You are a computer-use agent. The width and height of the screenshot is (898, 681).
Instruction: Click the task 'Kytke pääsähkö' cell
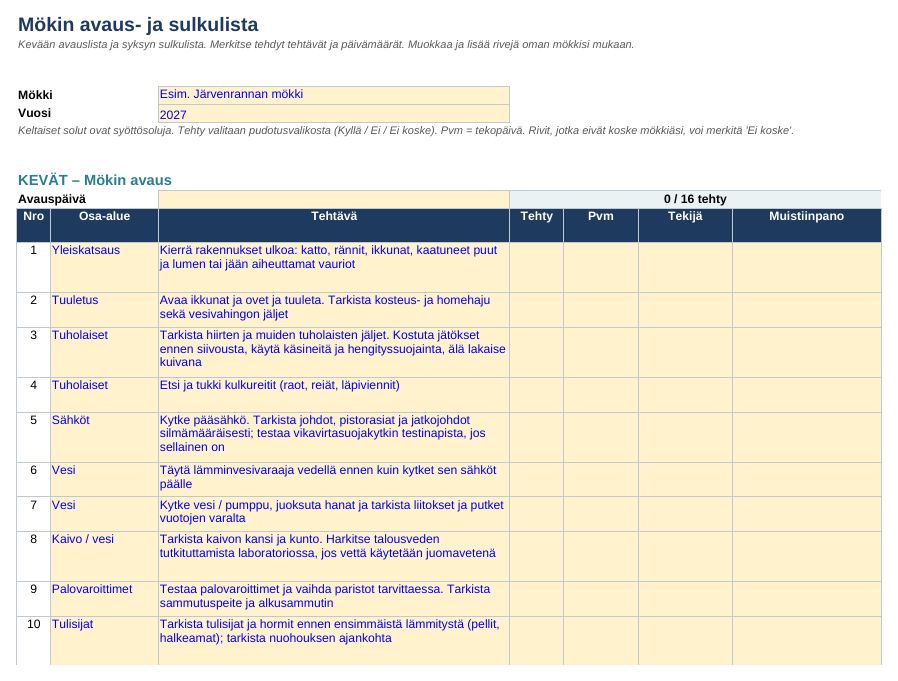(334, 438)
